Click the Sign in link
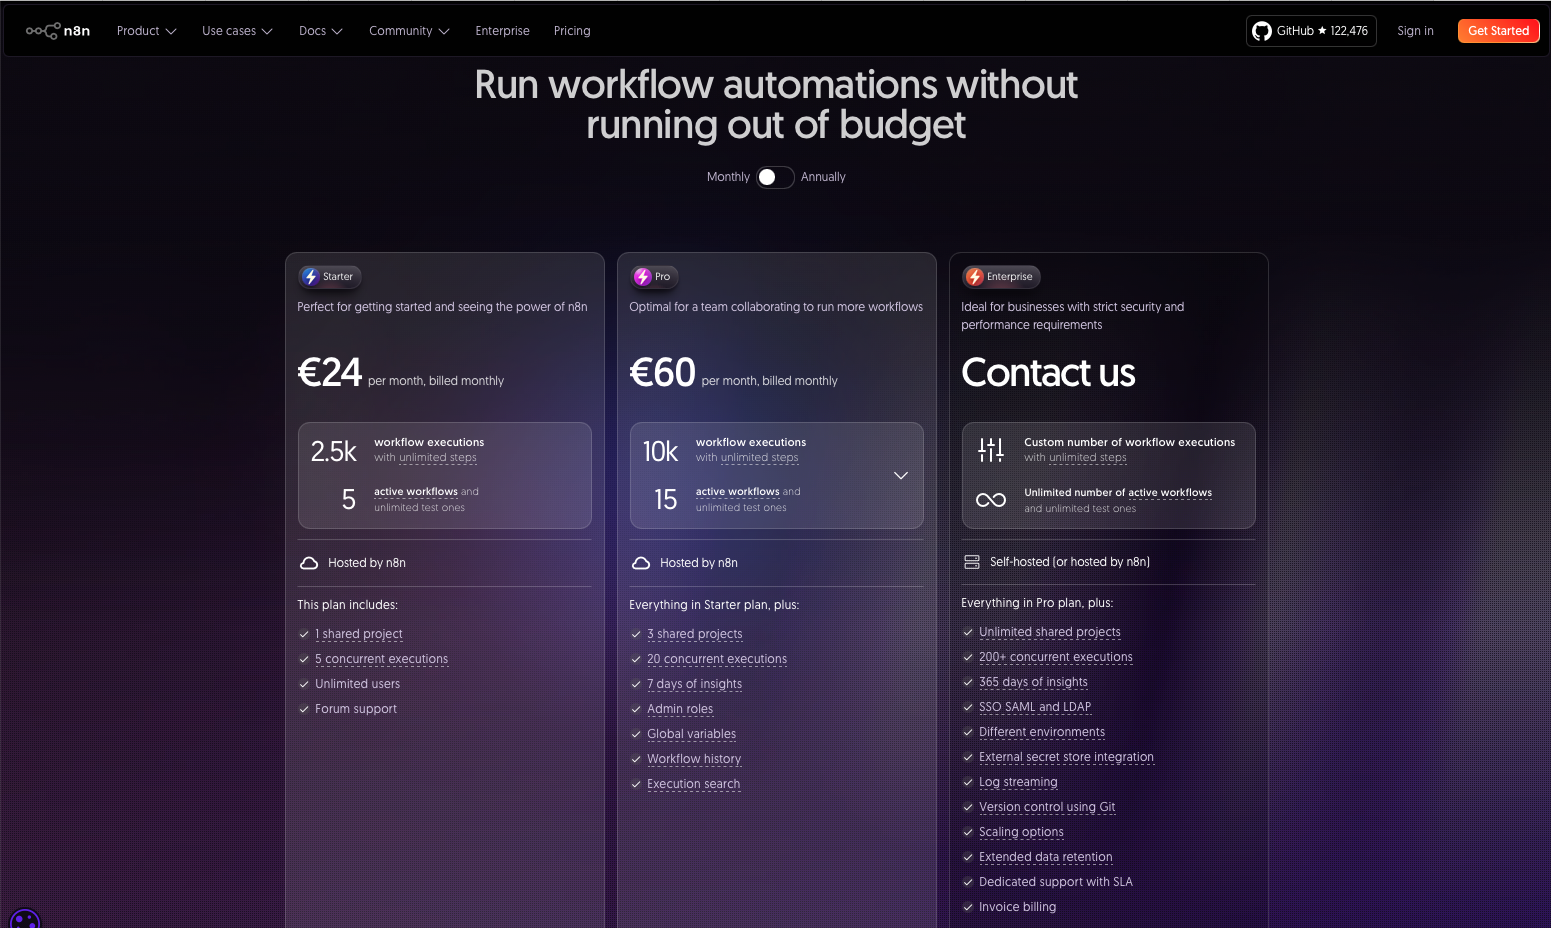Screen dimensions: 1551x928 (1415, 31)
